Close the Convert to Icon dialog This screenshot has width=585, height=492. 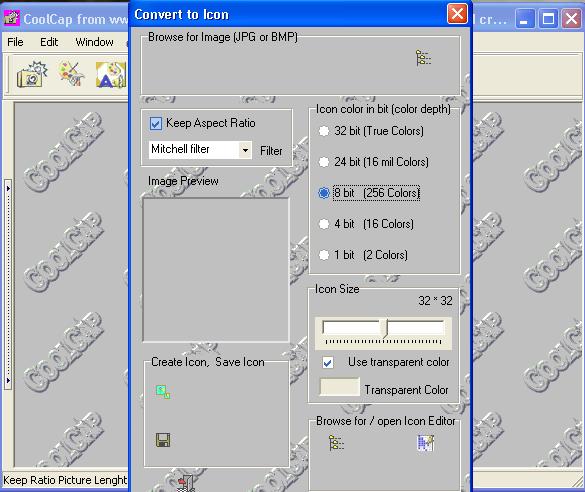click(457, 14)
